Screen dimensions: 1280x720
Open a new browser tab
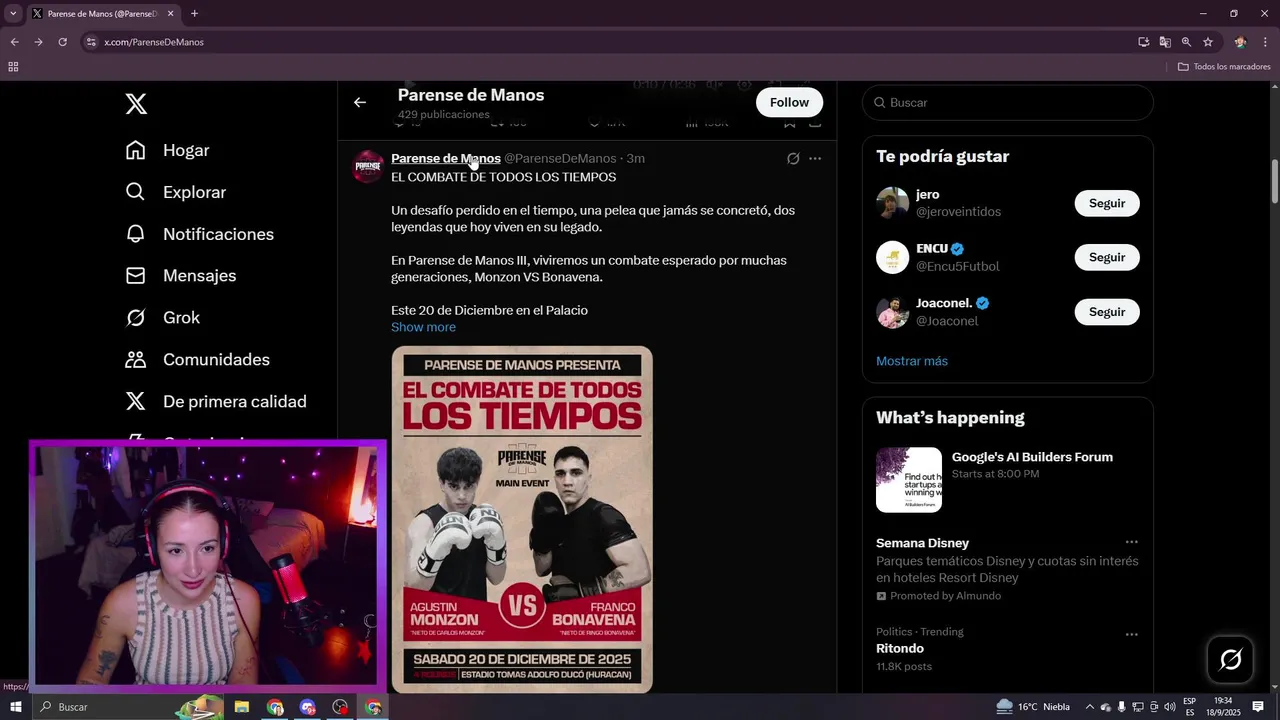(194, 14)
